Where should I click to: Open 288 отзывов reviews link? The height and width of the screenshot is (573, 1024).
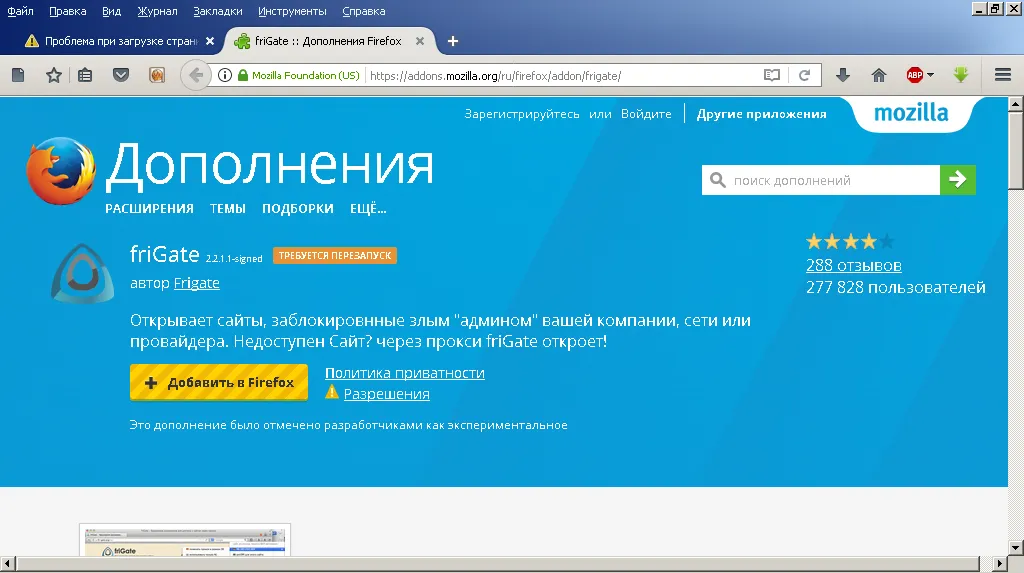[x=854, y=266]
